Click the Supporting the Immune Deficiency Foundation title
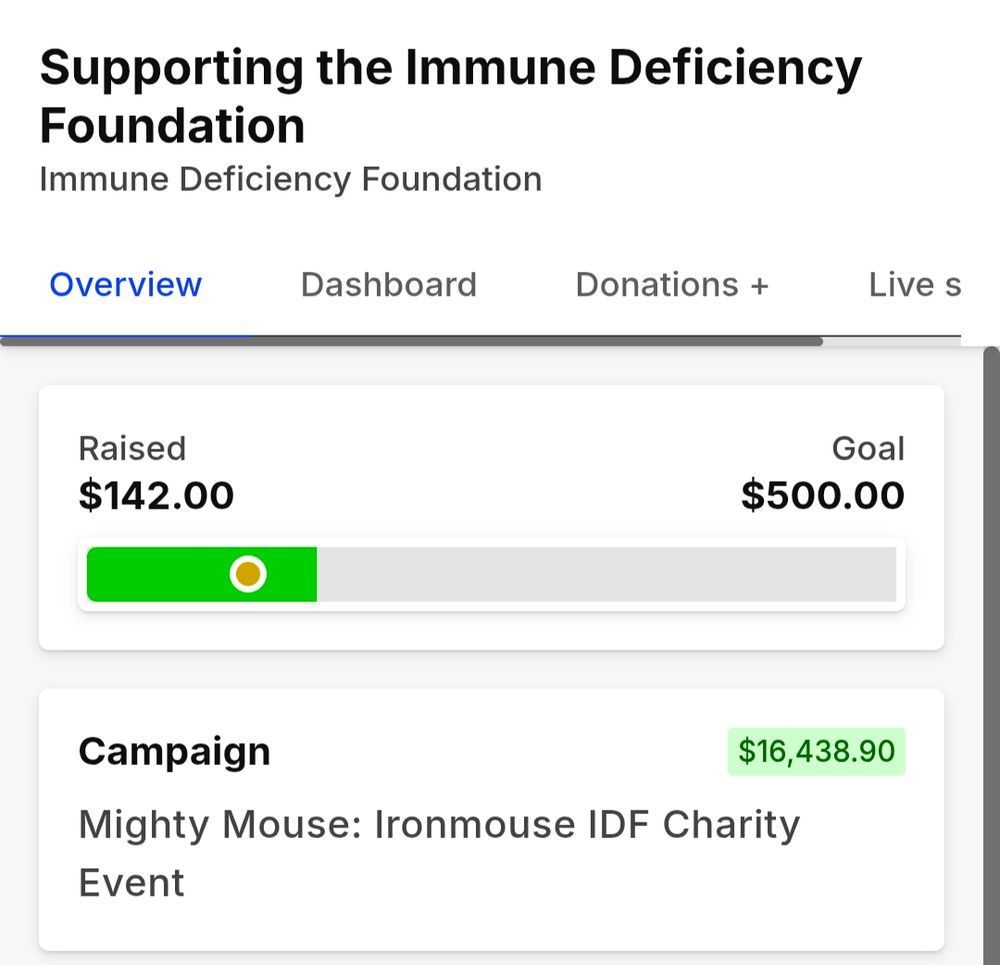1000x965 pixels. [x=450, y=96]
